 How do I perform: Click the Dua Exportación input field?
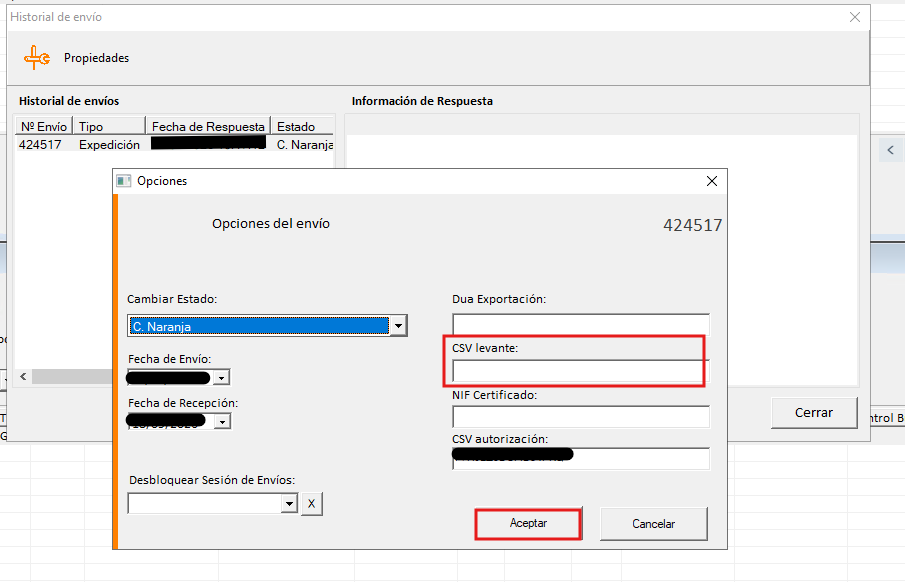(581, 324)
